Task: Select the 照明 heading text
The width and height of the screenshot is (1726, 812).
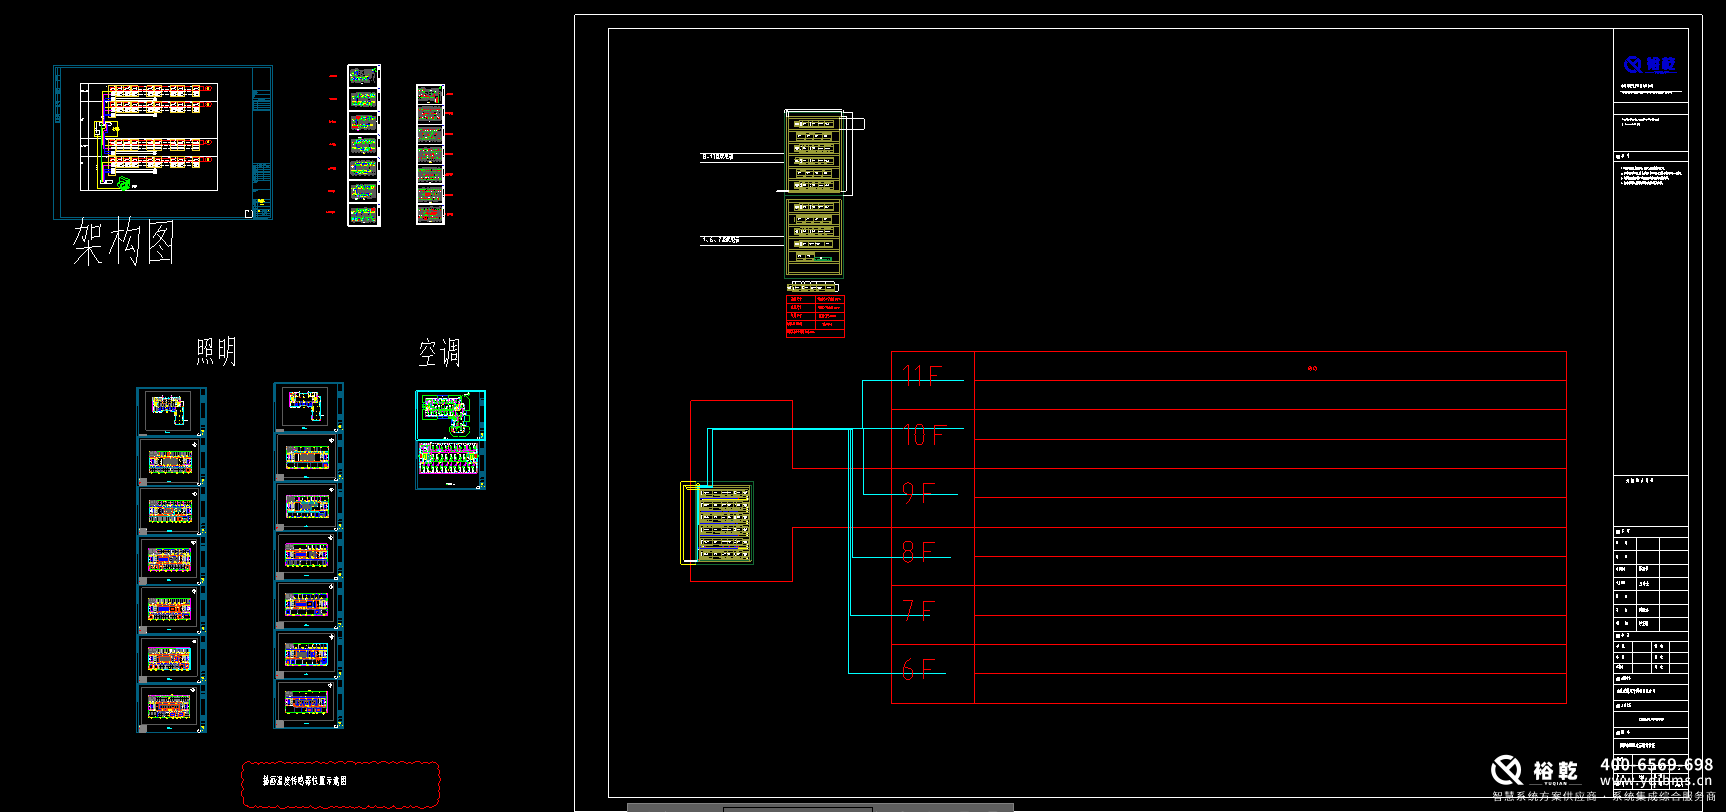Action: click(216, 352)
